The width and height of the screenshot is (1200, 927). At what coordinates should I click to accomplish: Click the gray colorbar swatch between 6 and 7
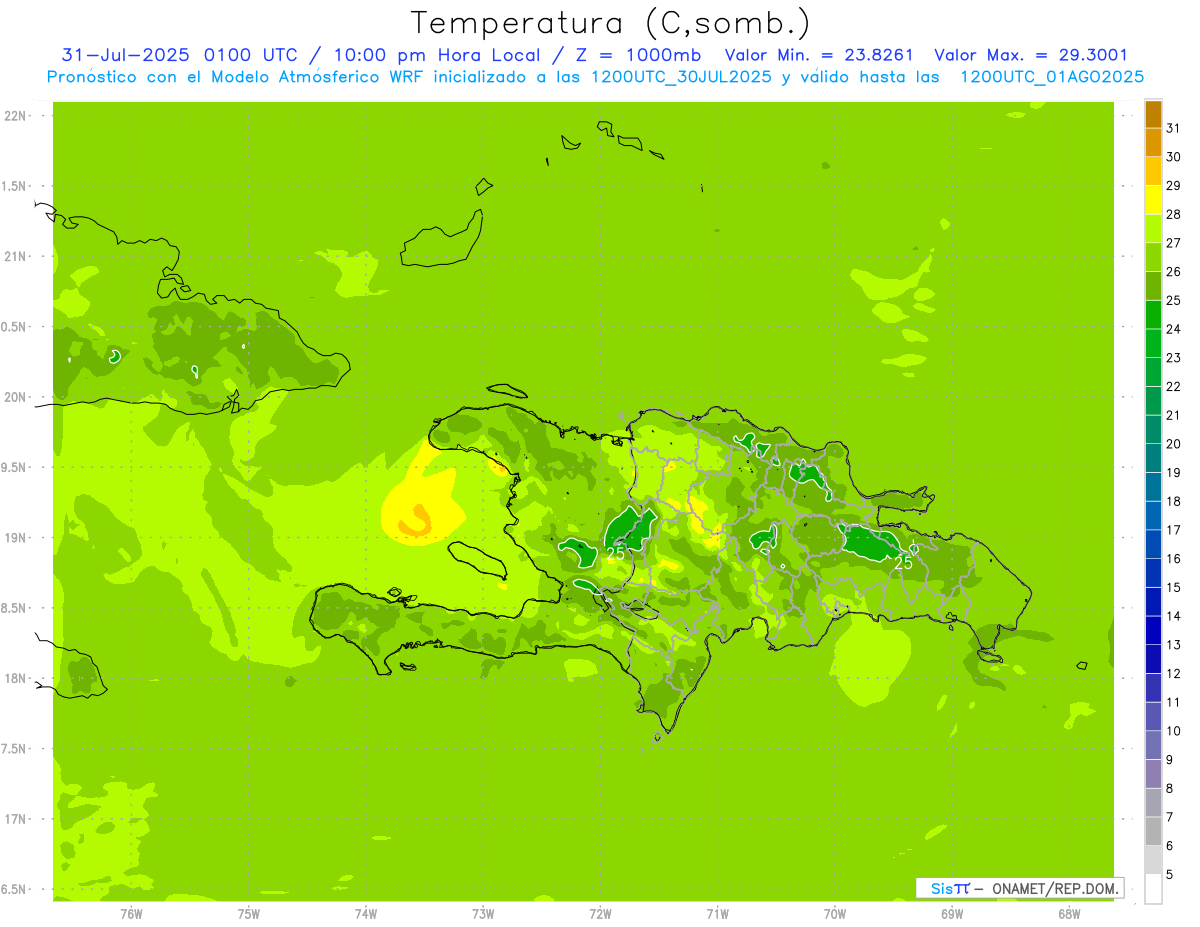click(1153, 831)
